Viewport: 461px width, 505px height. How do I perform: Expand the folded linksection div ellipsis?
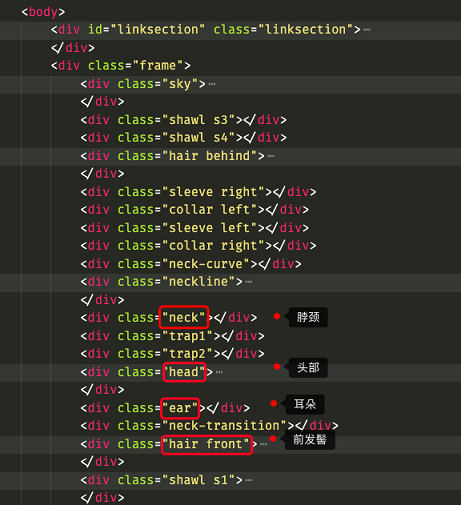(367, 30)
